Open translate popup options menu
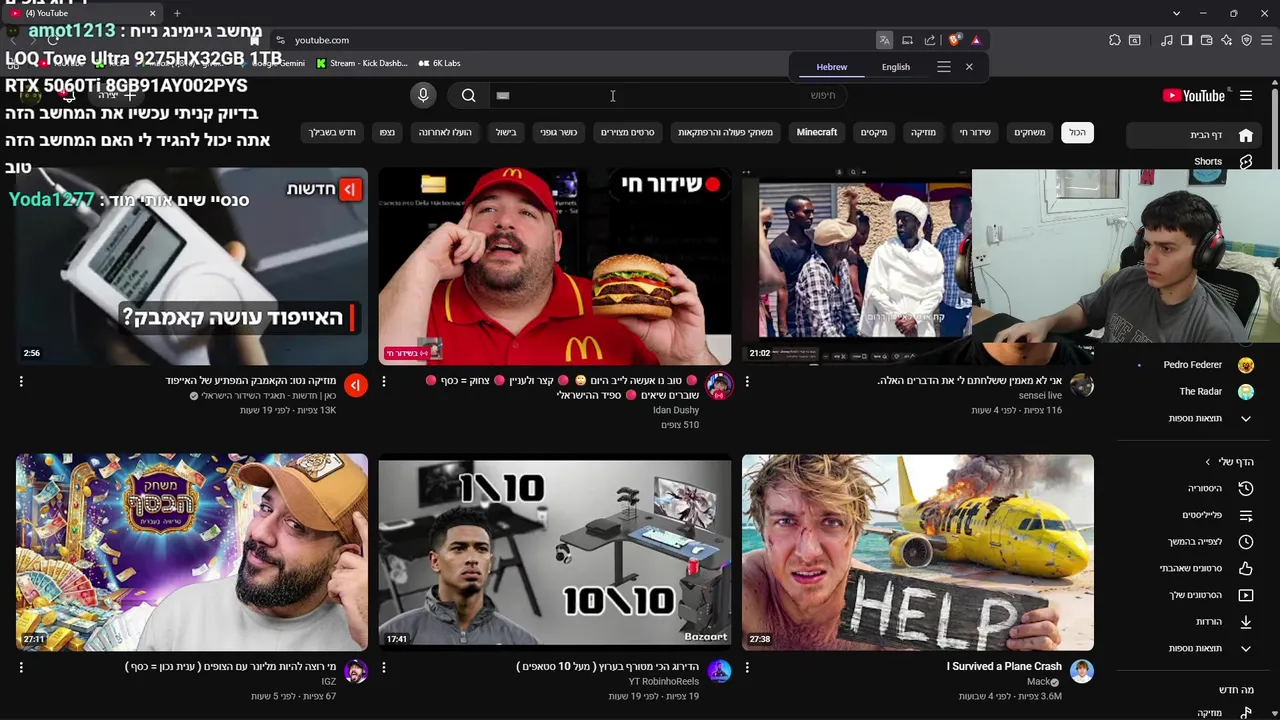This screenshot has height=720, width=1280. pos(943,67)
